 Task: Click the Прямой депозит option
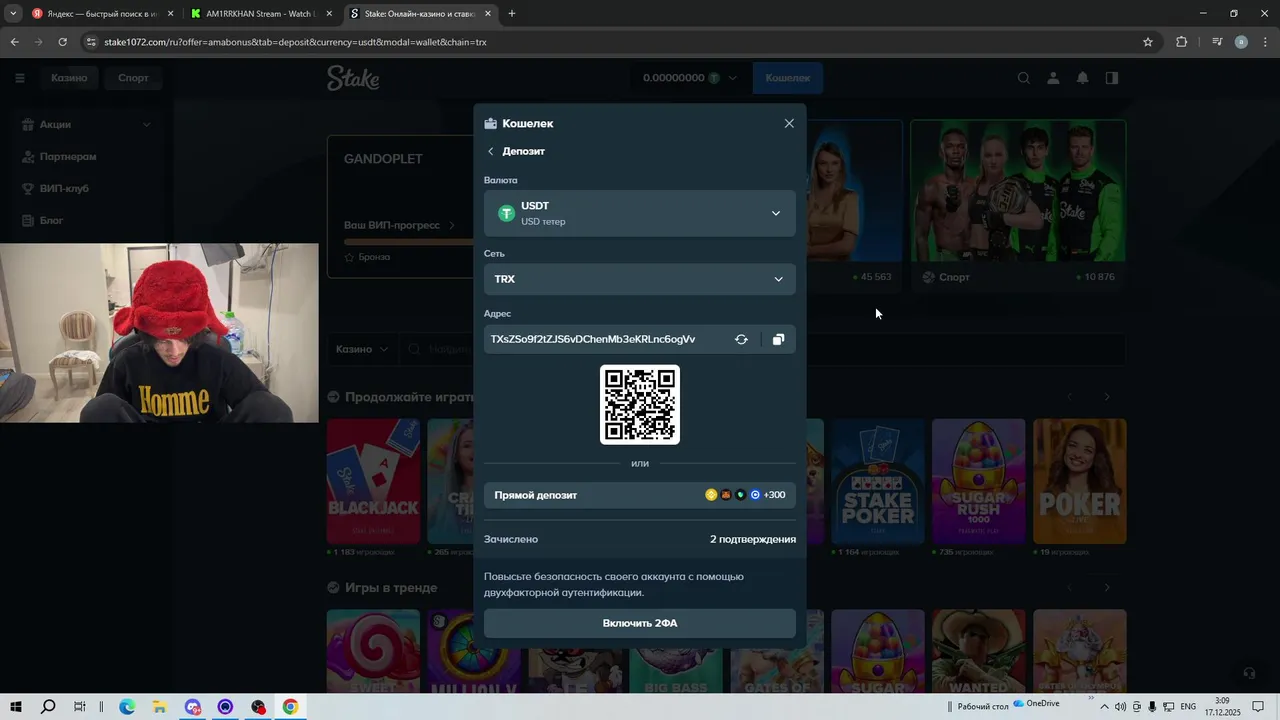pos(640,495)
